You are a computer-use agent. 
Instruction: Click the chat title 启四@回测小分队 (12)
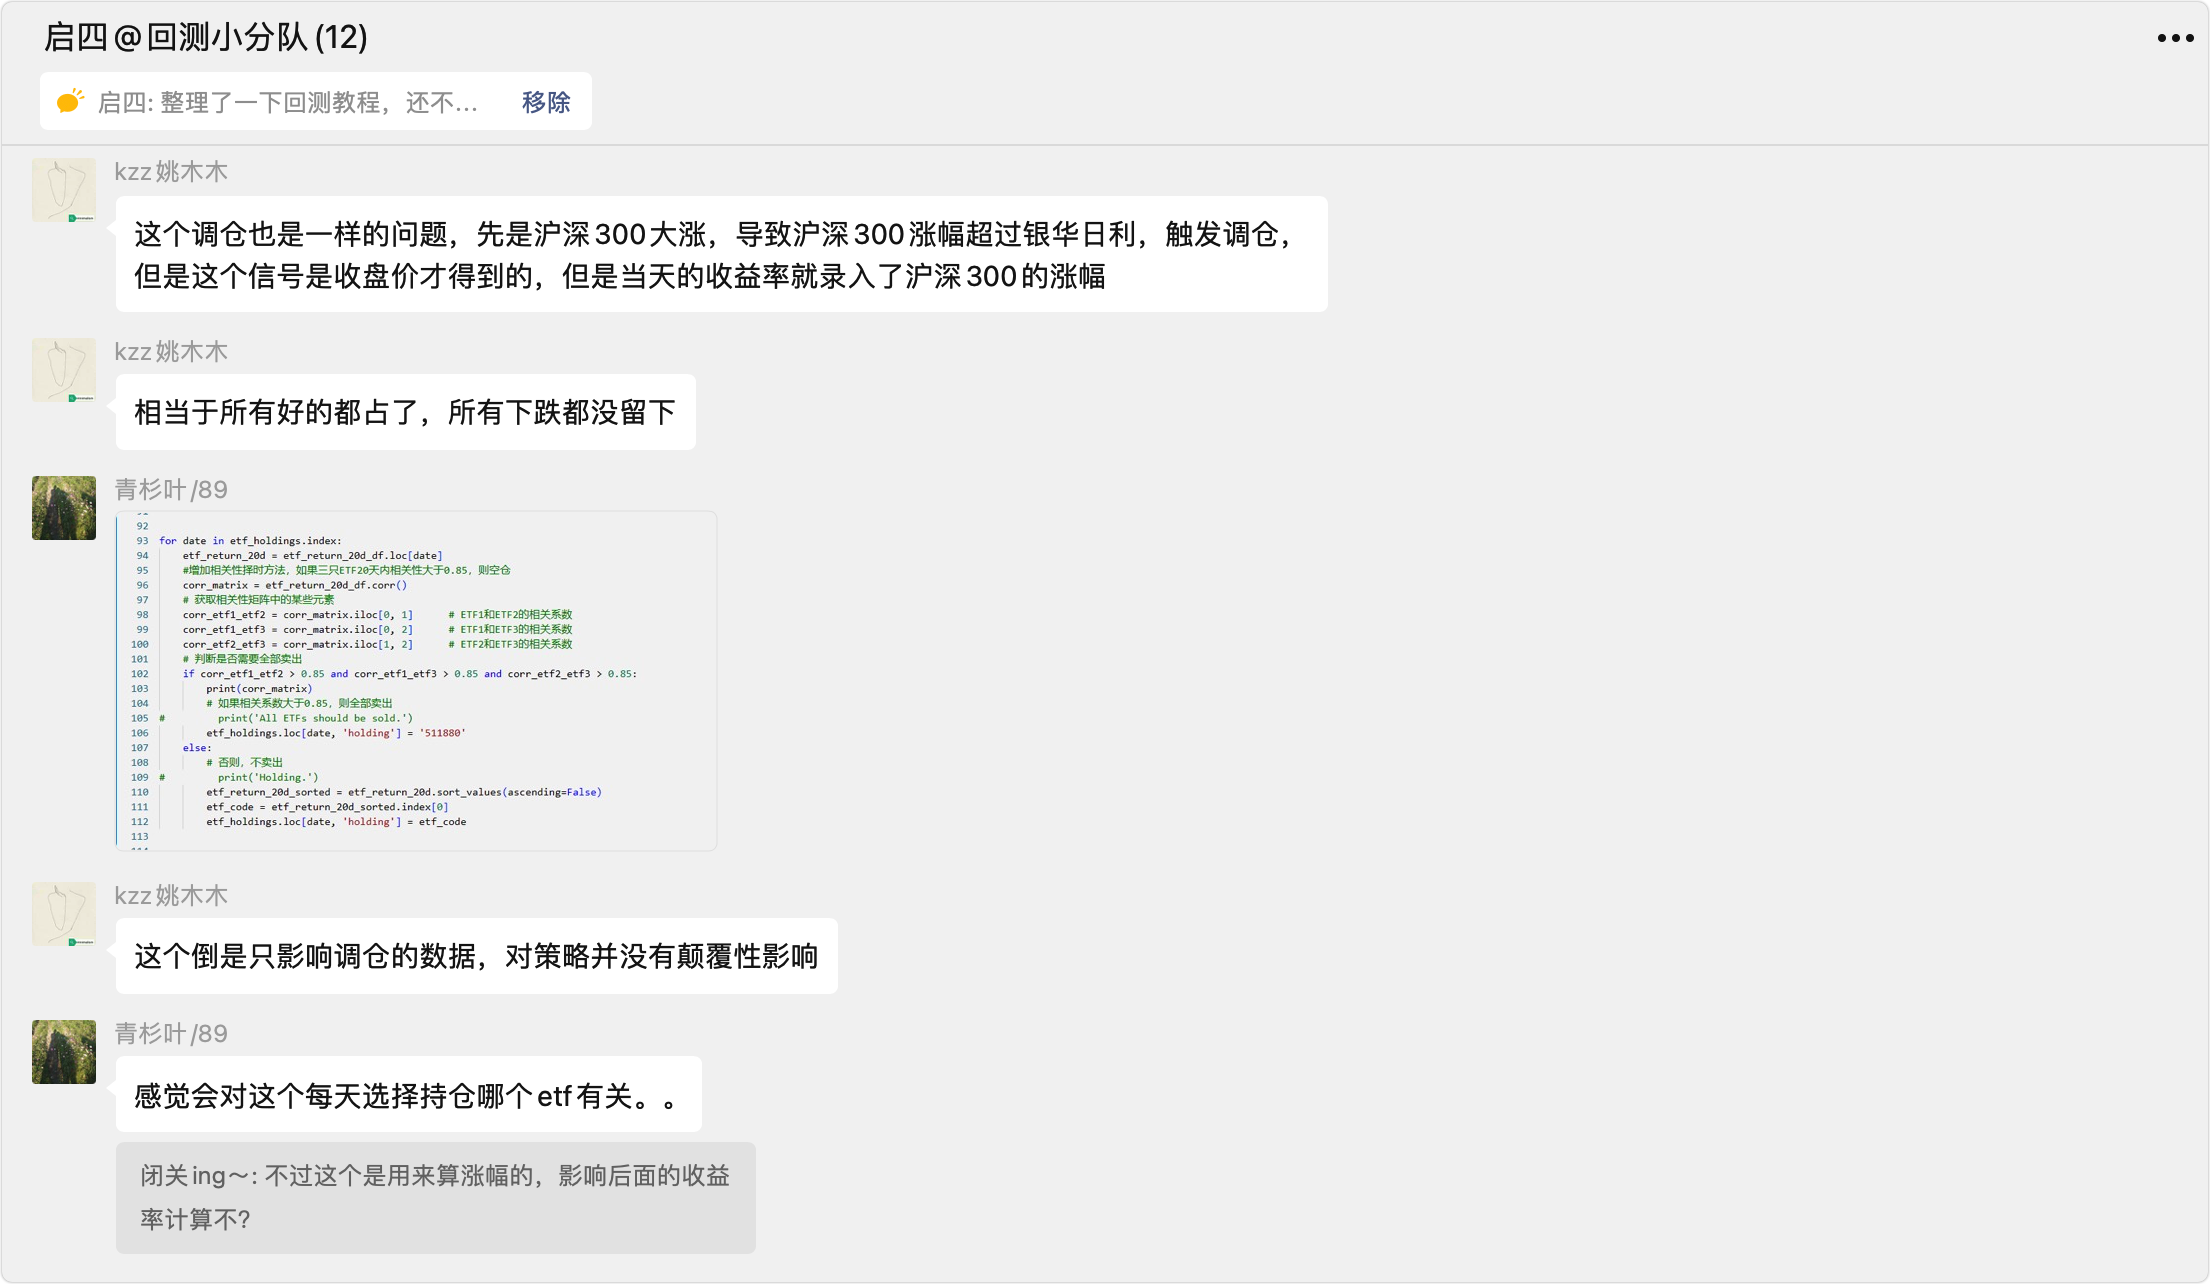(206, 38)
